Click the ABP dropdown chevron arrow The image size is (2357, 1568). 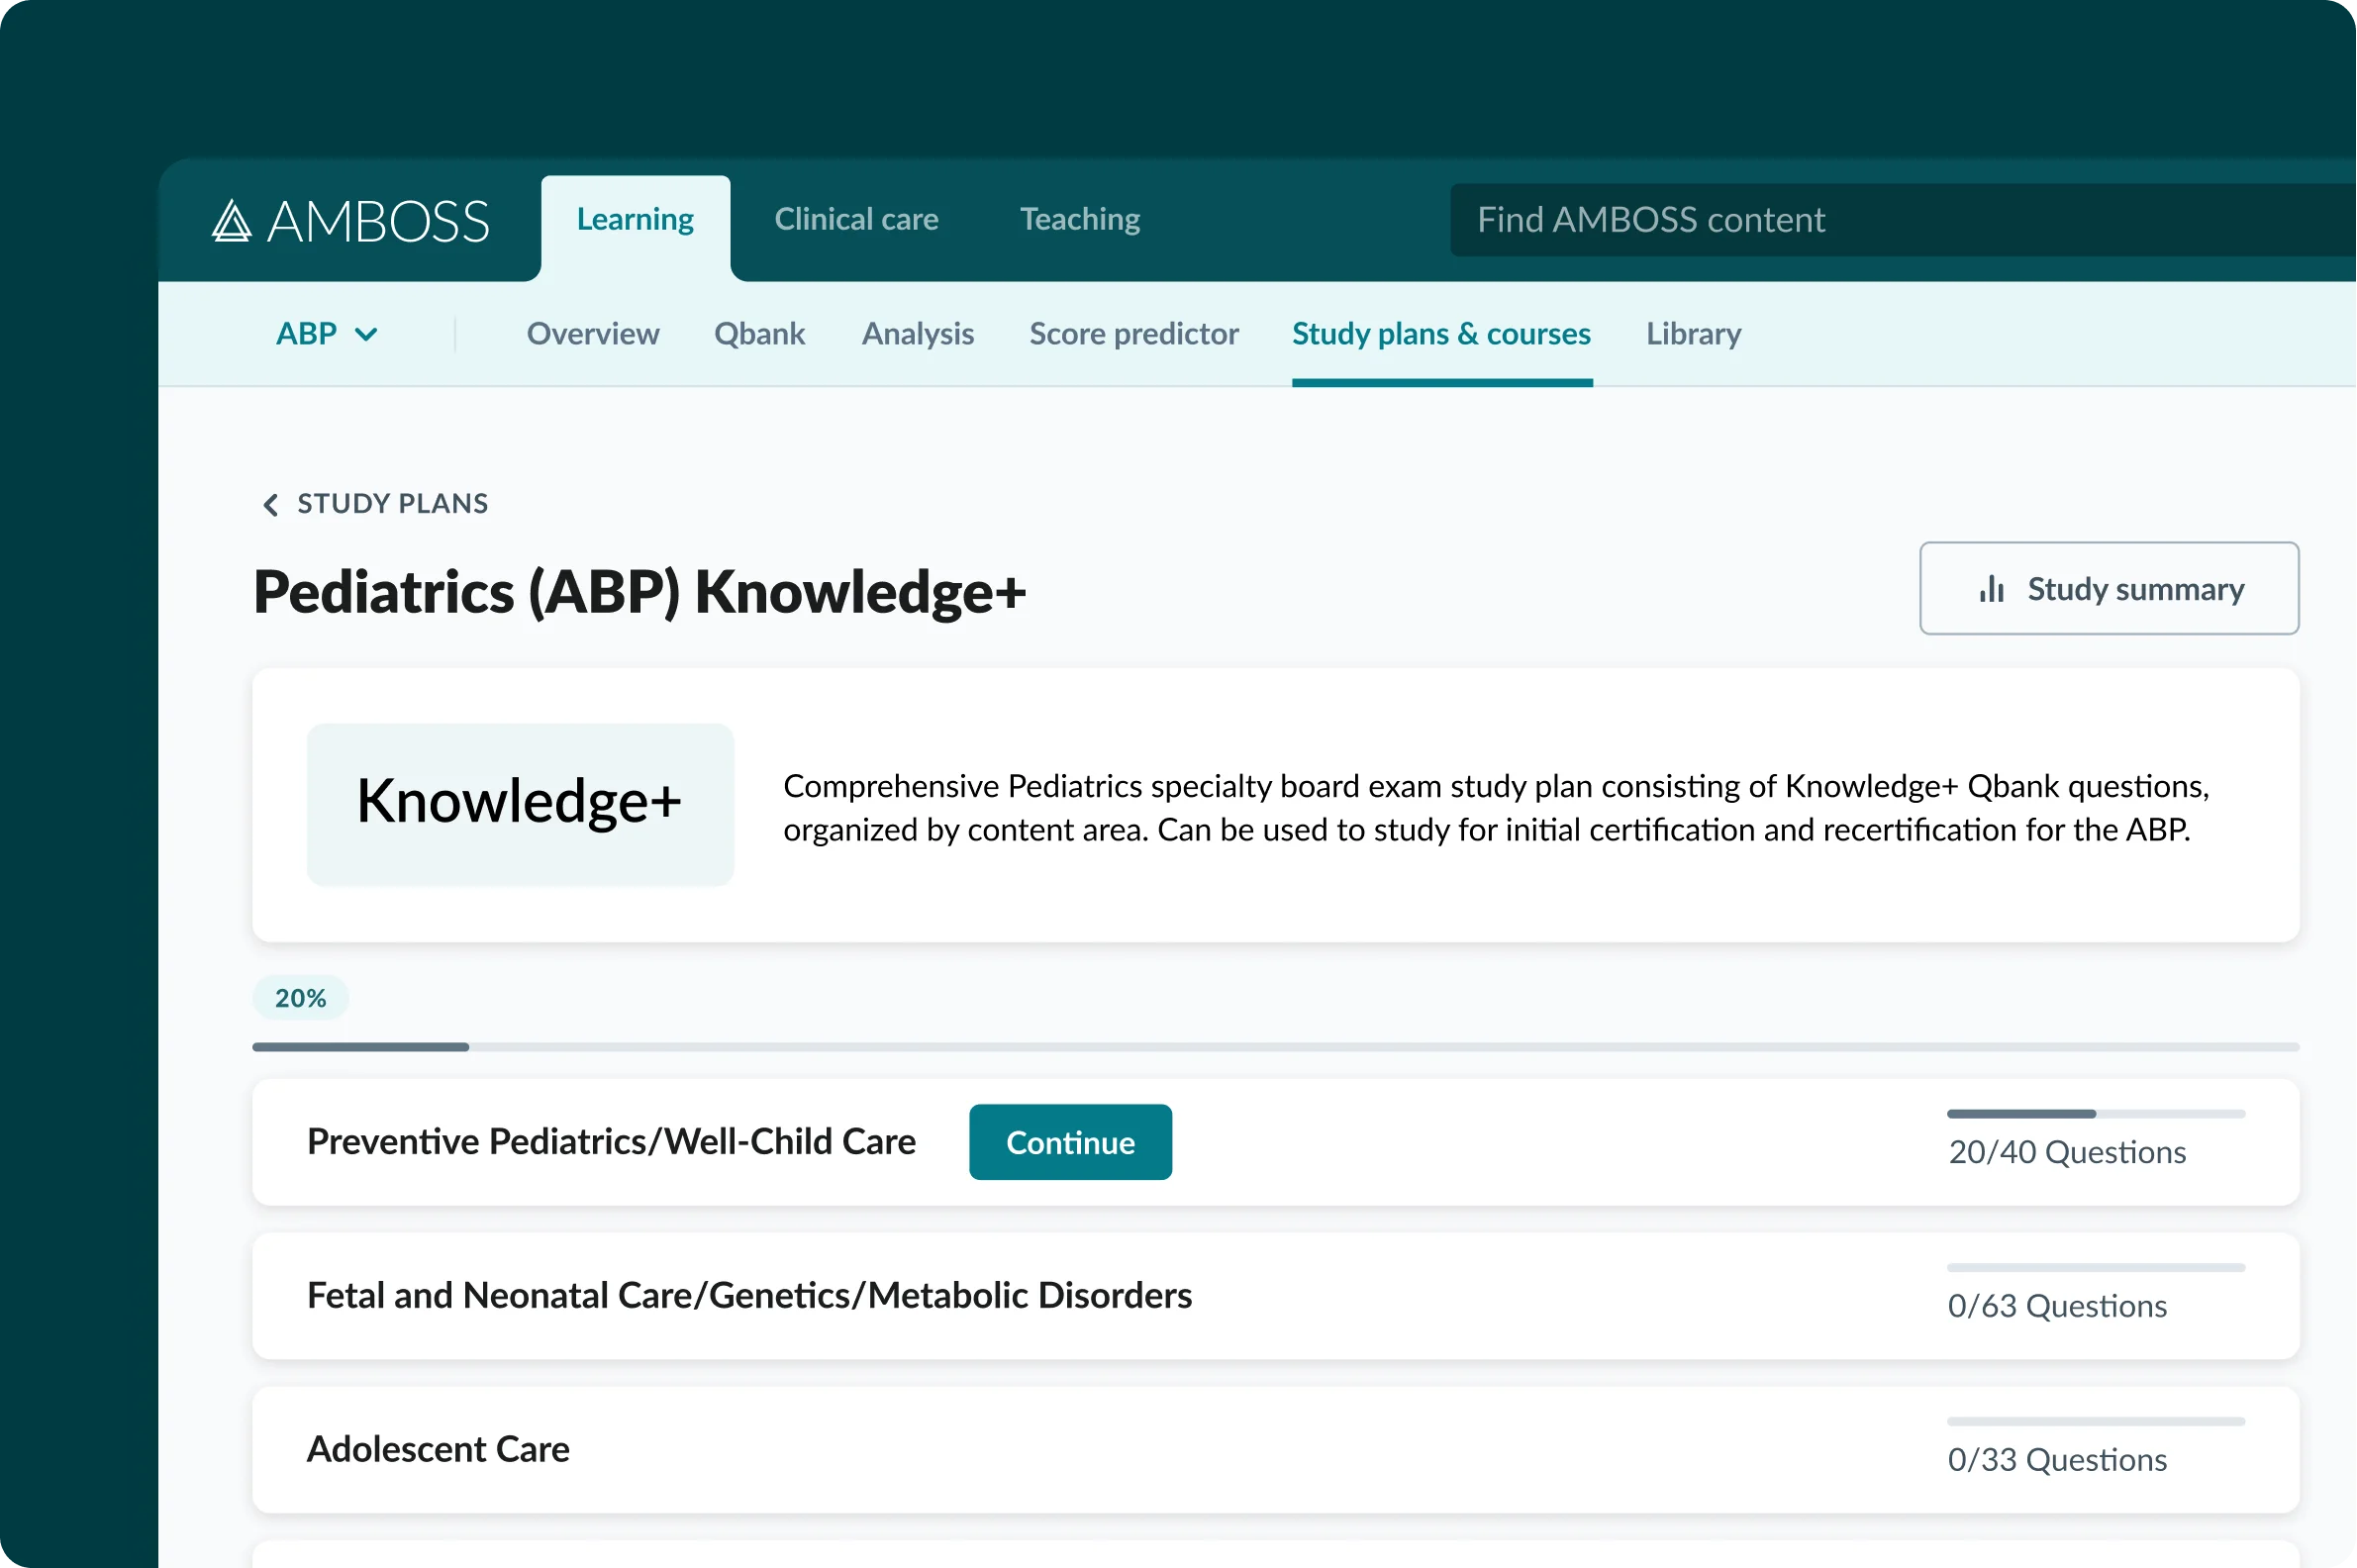coord(367,335)
